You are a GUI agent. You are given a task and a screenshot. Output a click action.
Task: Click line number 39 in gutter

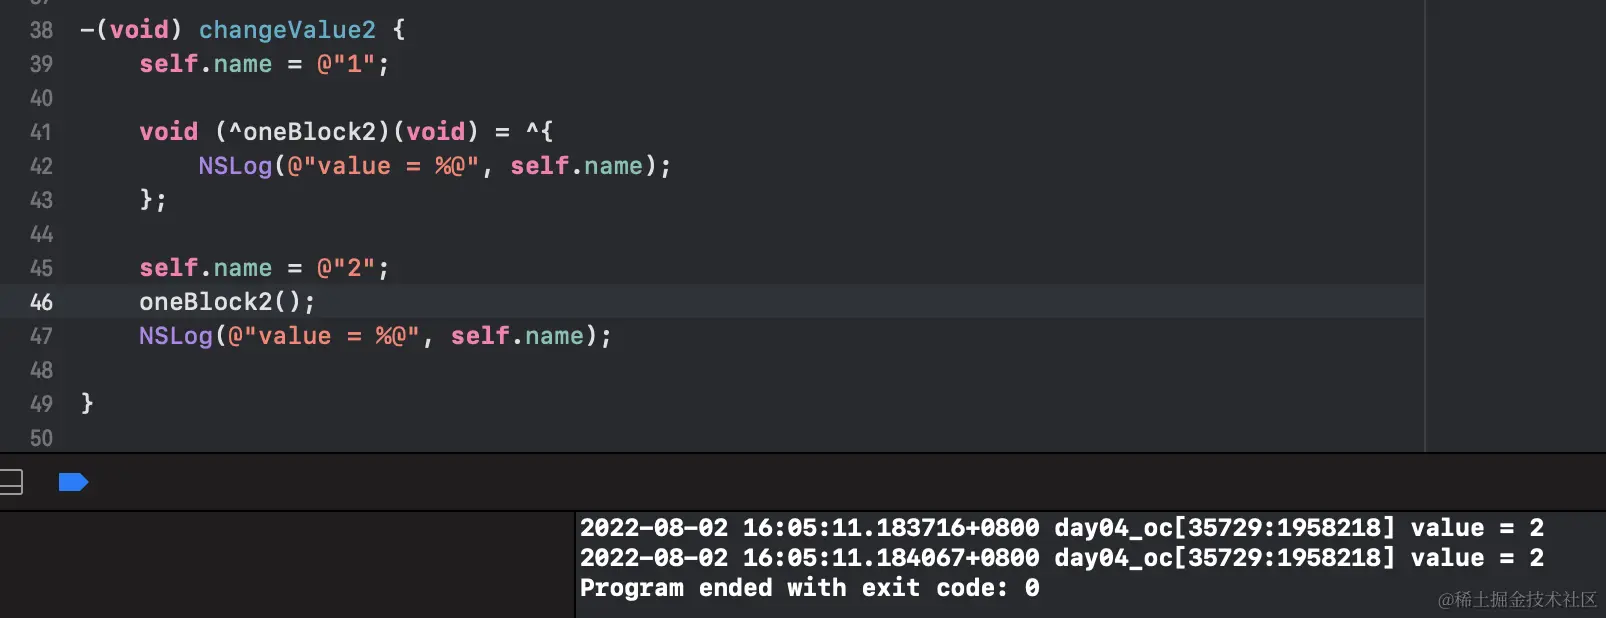(41, 64)
